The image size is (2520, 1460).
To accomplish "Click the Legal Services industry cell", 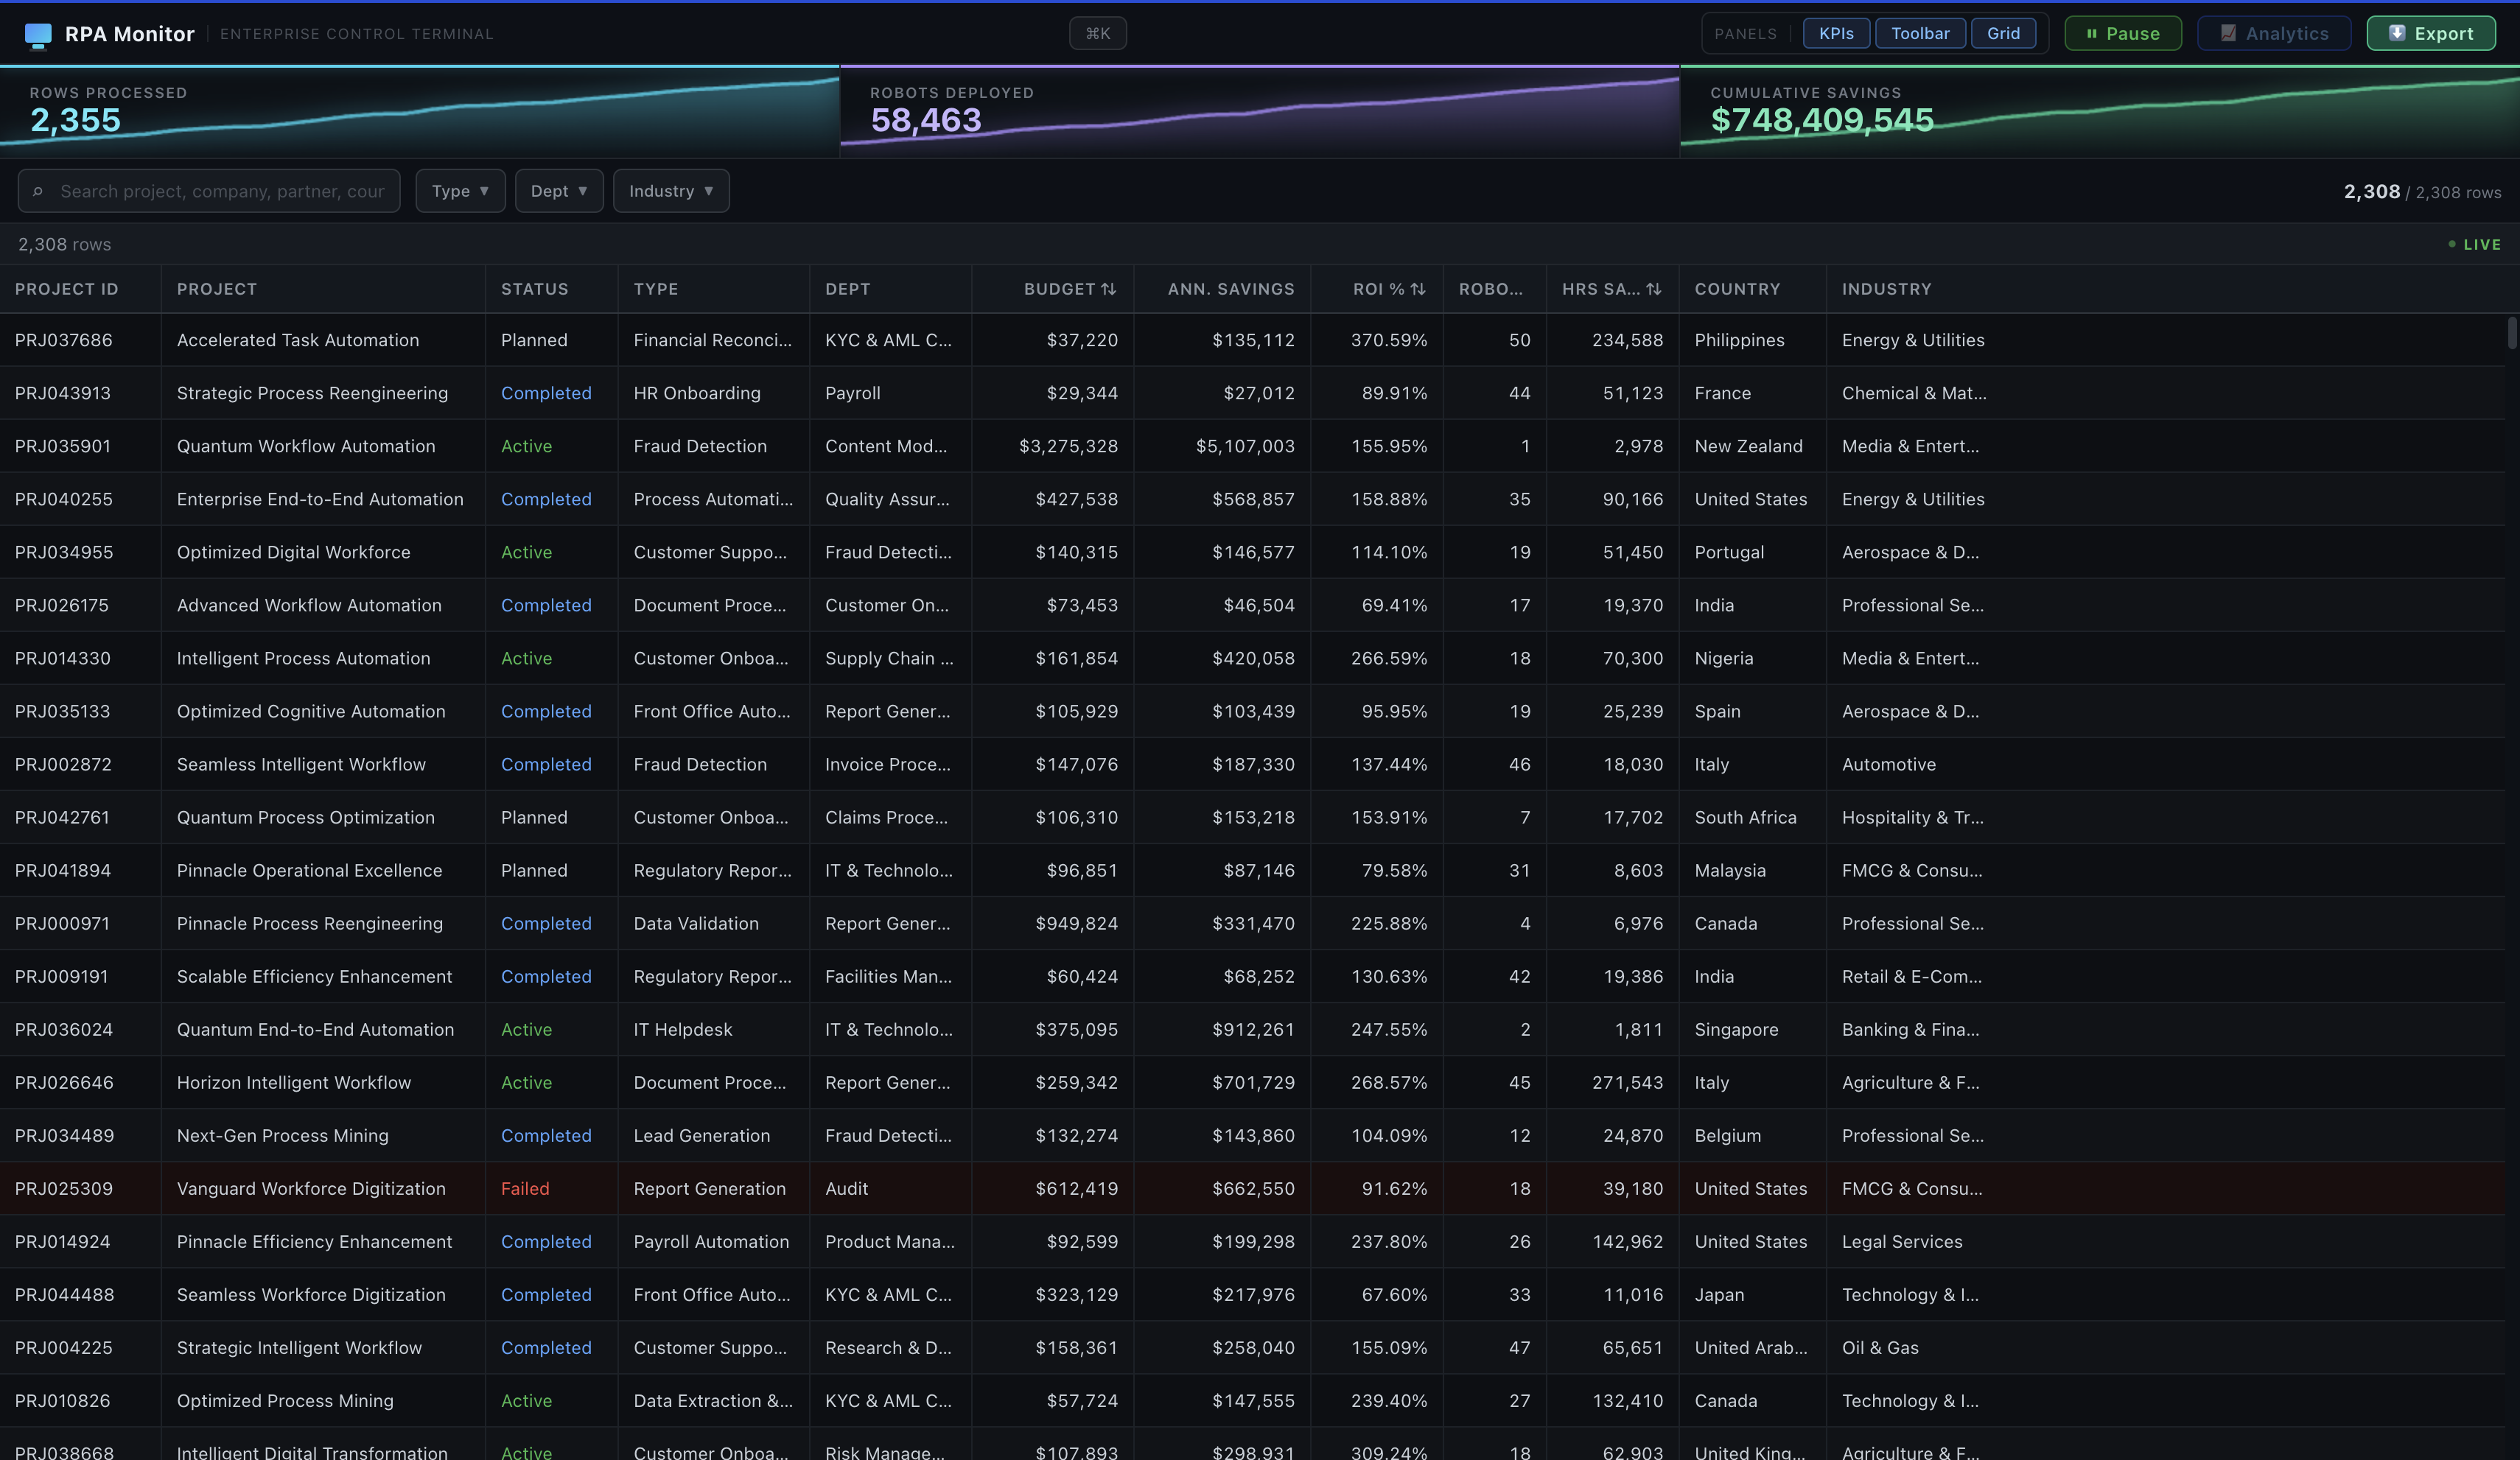I will pyautogui.click(x=1902, y=1241).
